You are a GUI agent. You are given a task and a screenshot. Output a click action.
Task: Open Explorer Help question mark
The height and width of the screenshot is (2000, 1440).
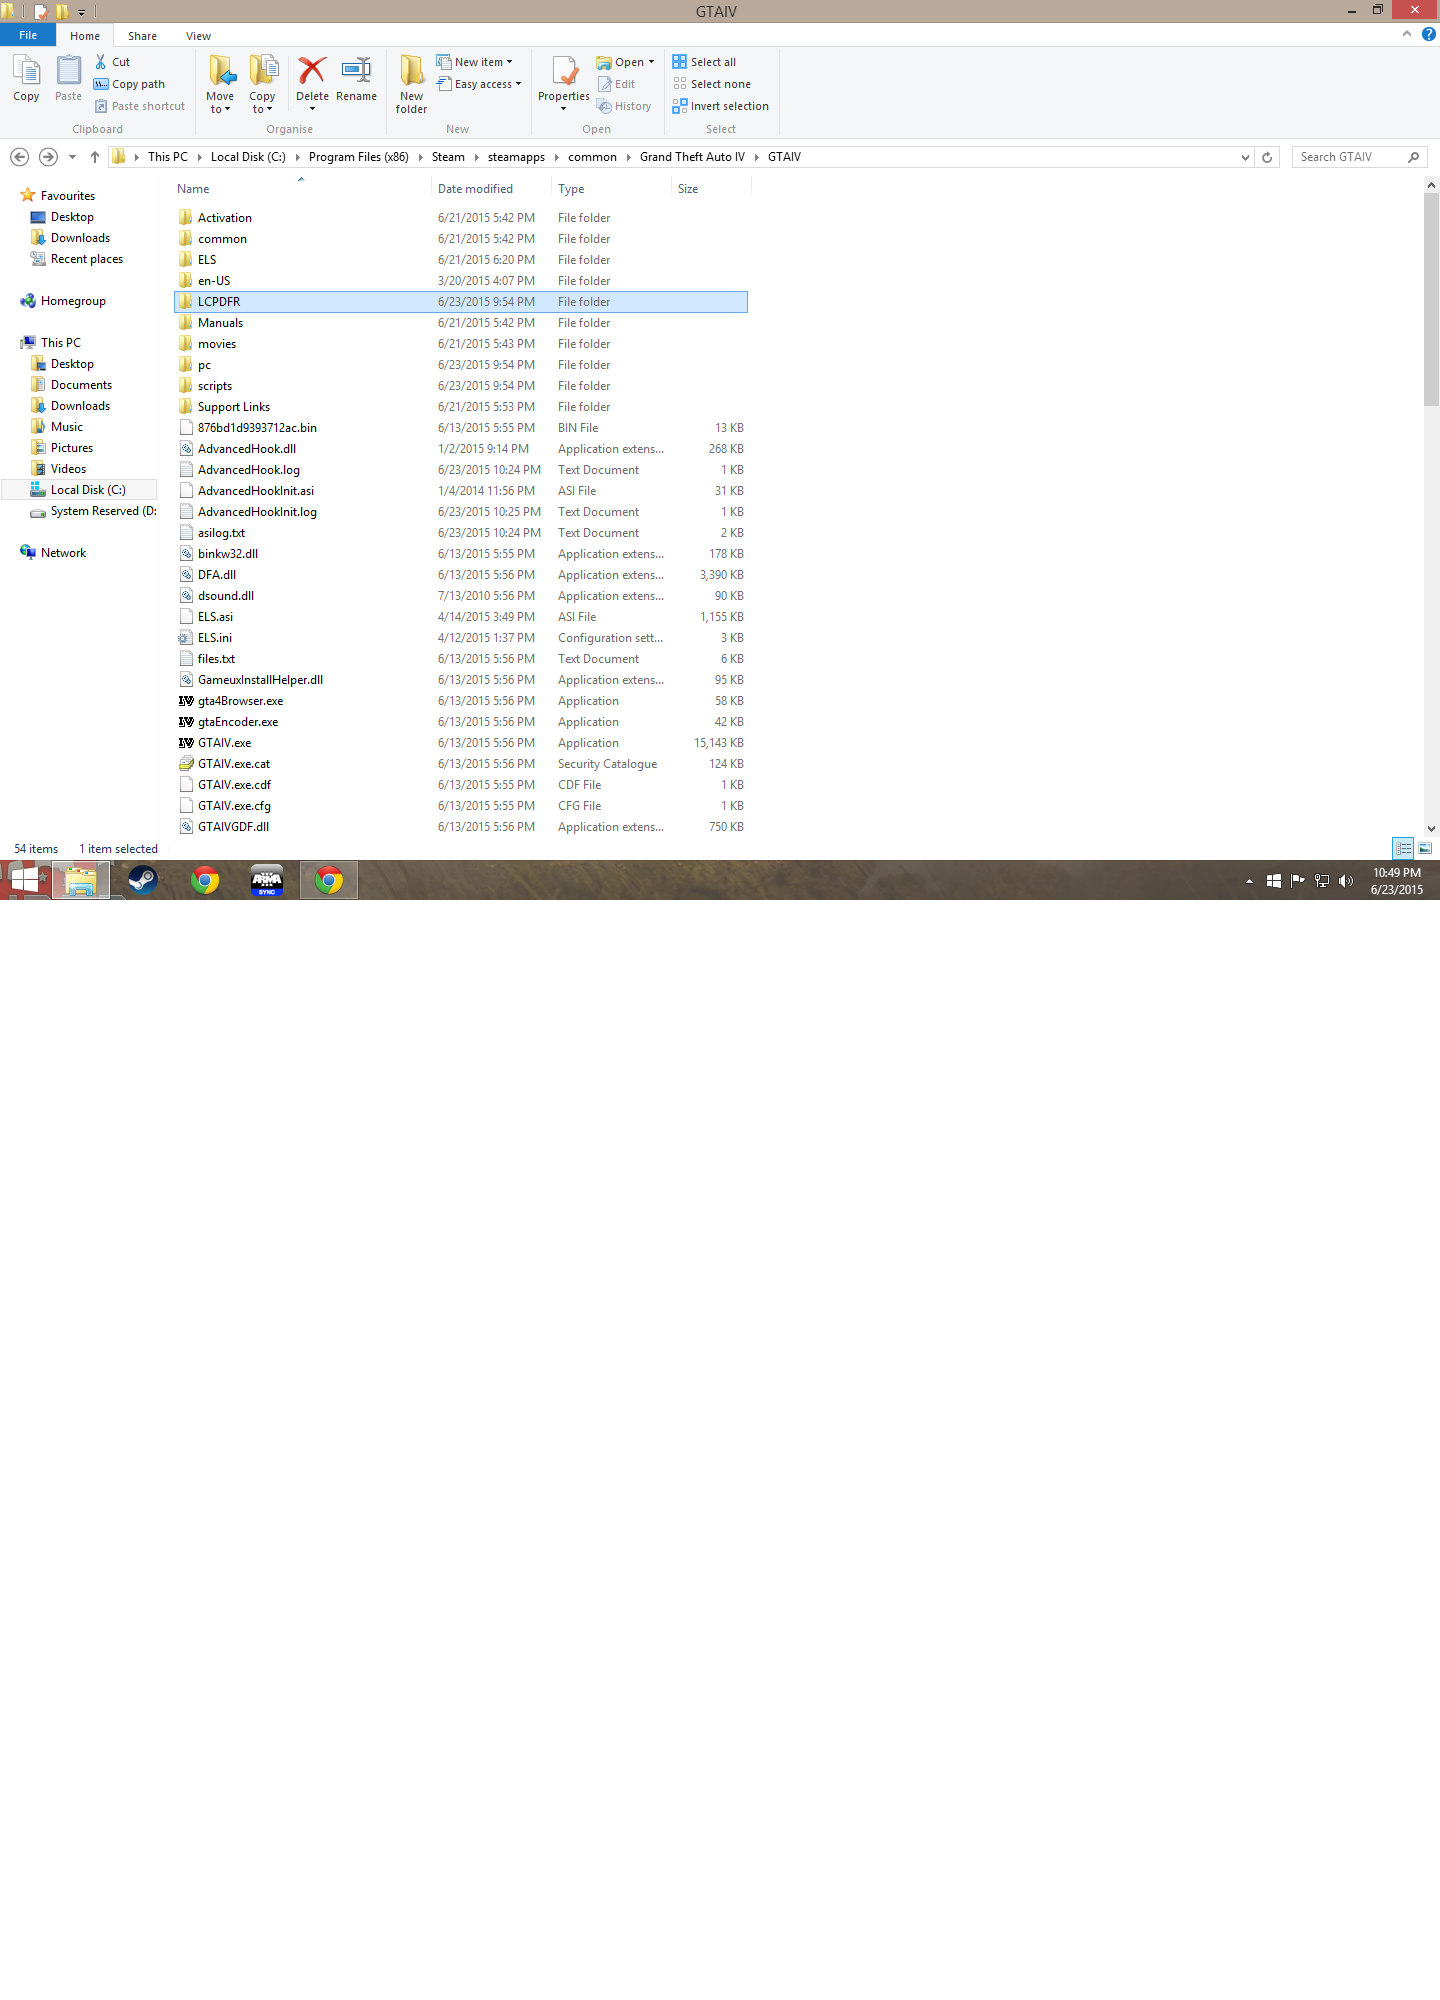[x=1428, y=34]
